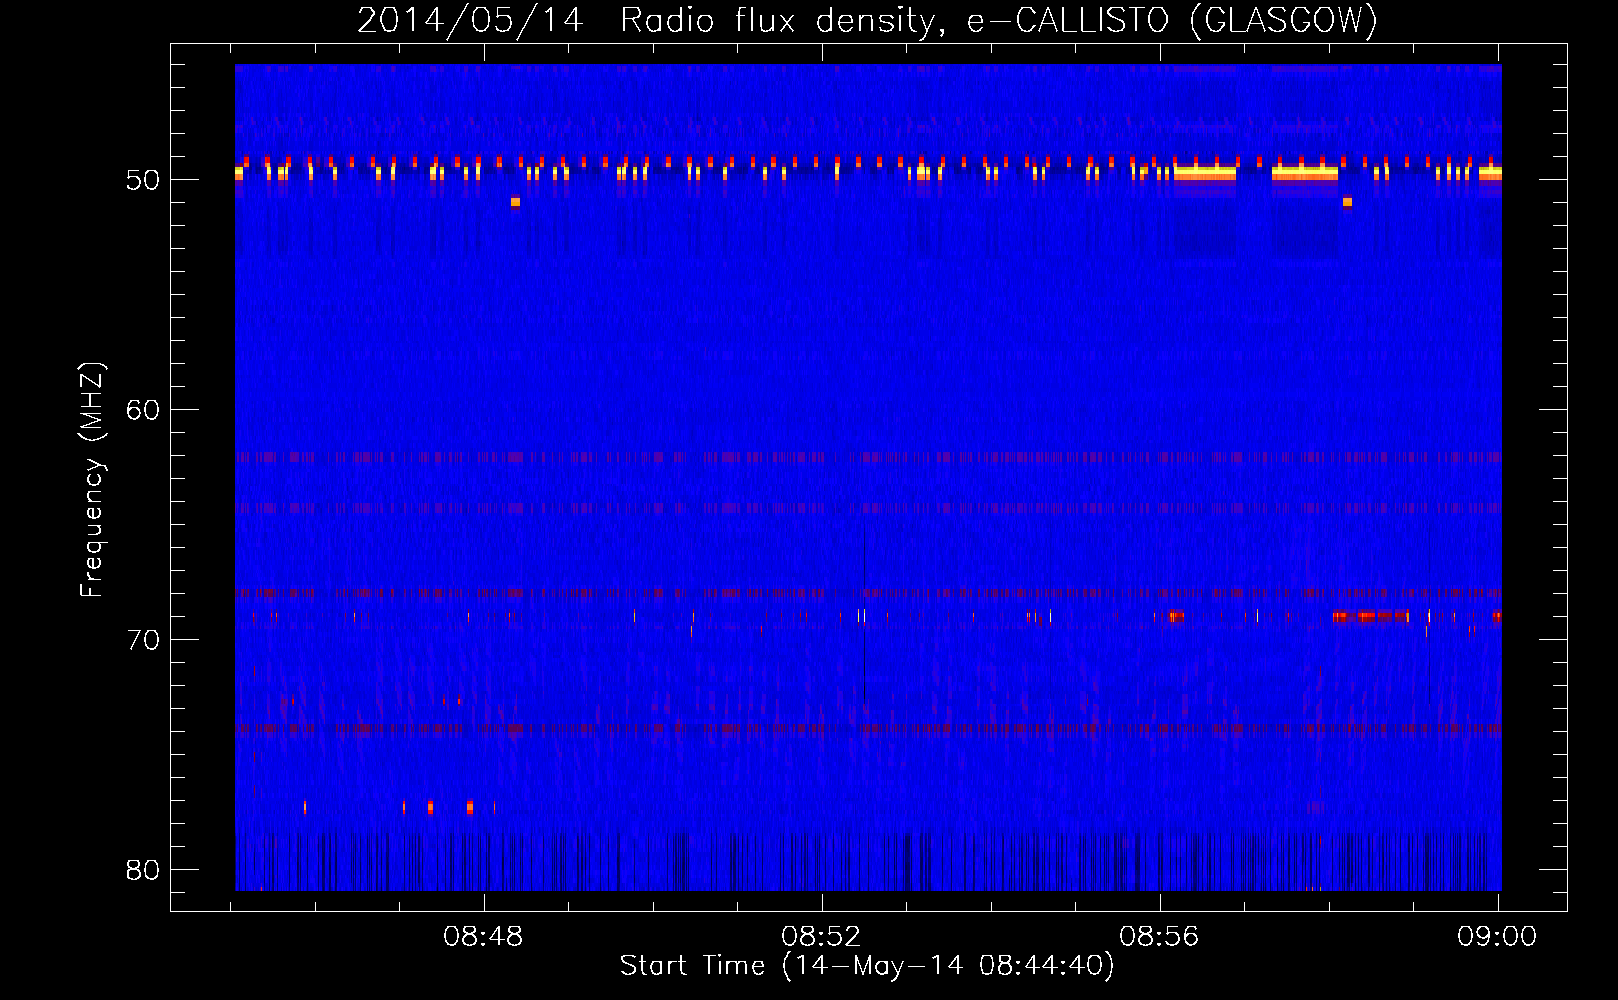Click the frequency tick label '70'
The width and height of the screenshot is (1618, 1000).
[x=143, y=640]
